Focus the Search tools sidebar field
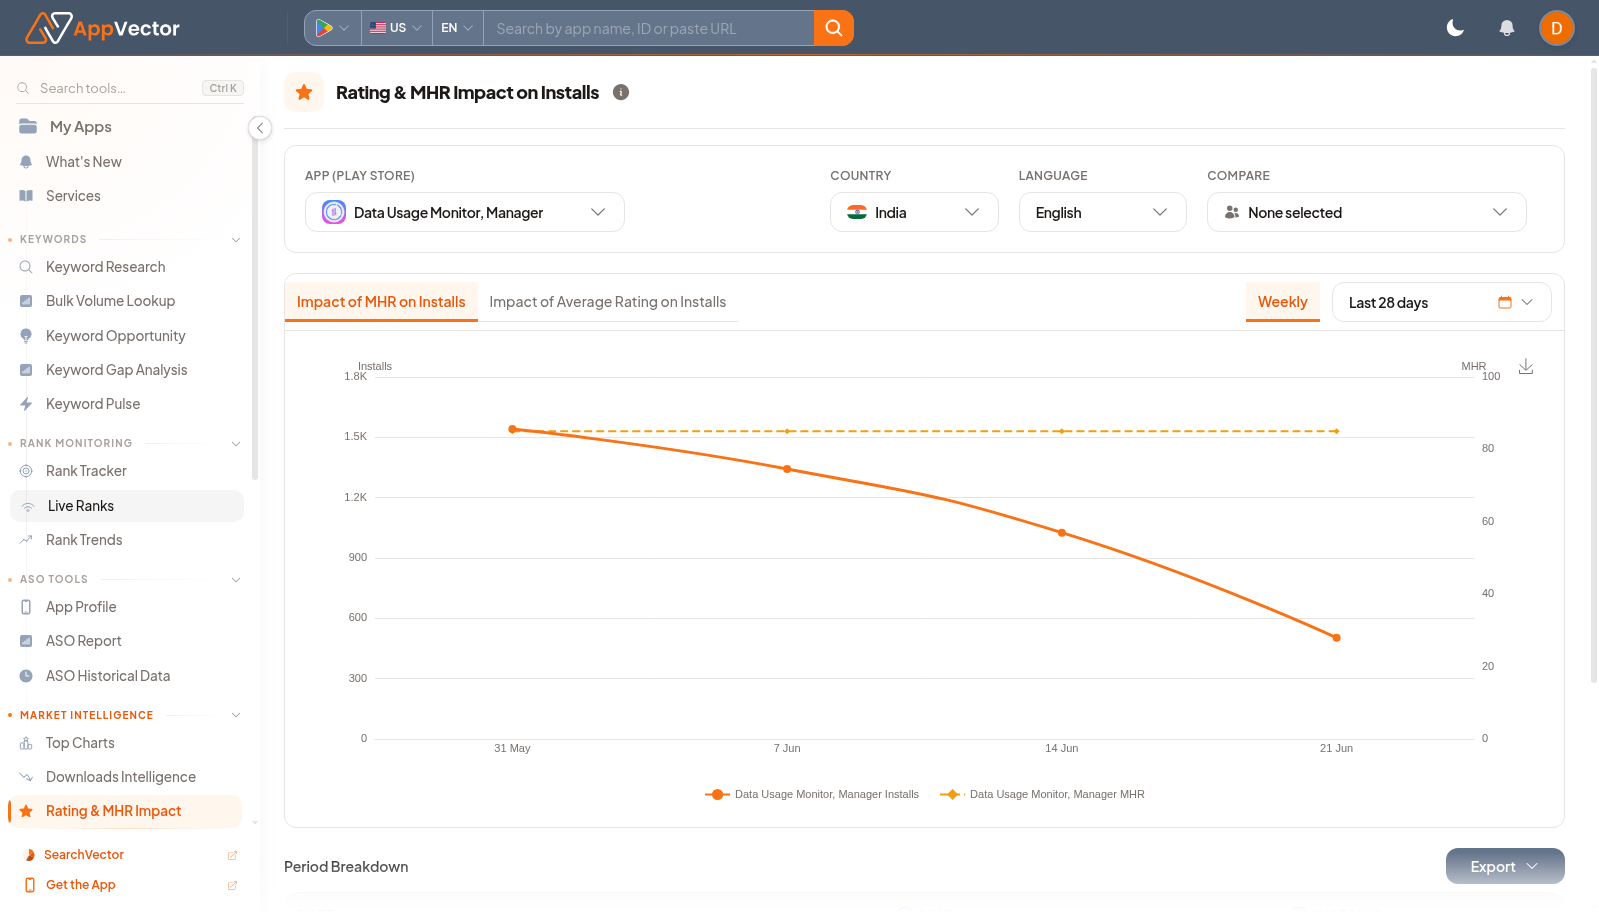1599x912 pixels. pos(129,88)
